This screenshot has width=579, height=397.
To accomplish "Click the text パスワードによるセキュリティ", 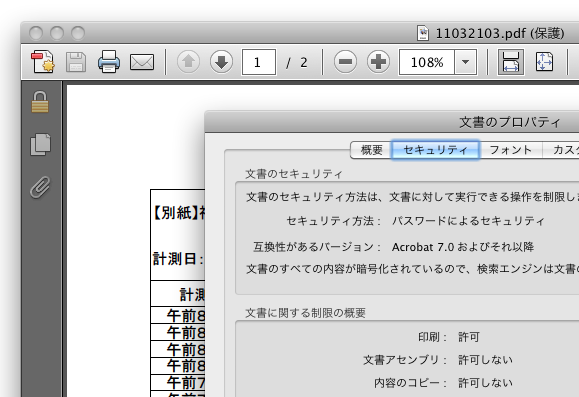I will point(468,221).
